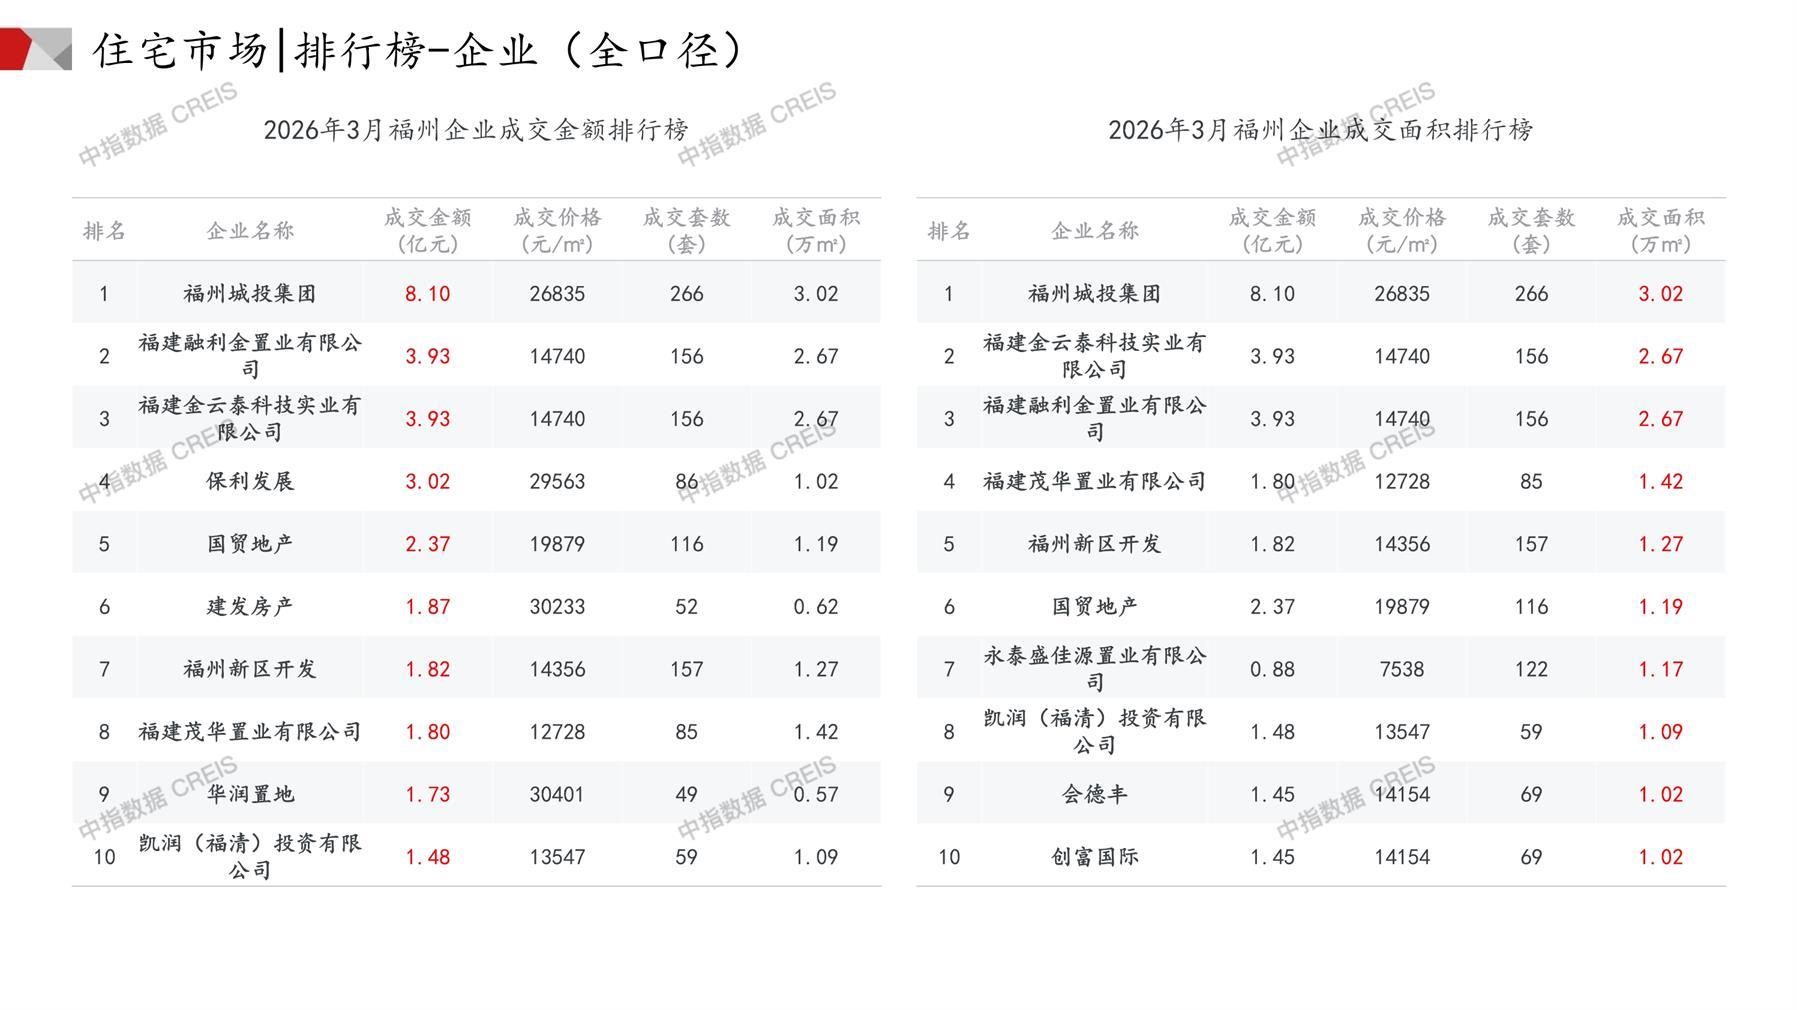The height and width of the screenshot is (1010, 1797).
Task: Select 成交面积 column header in right table
Action: click(1660, 231)
